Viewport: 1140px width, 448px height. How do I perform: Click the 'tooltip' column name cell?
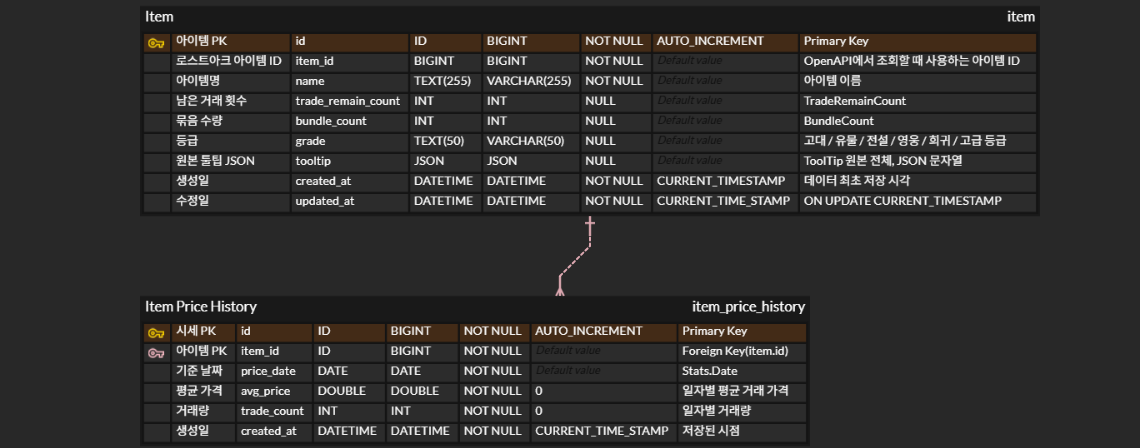(x=313, y=161)
